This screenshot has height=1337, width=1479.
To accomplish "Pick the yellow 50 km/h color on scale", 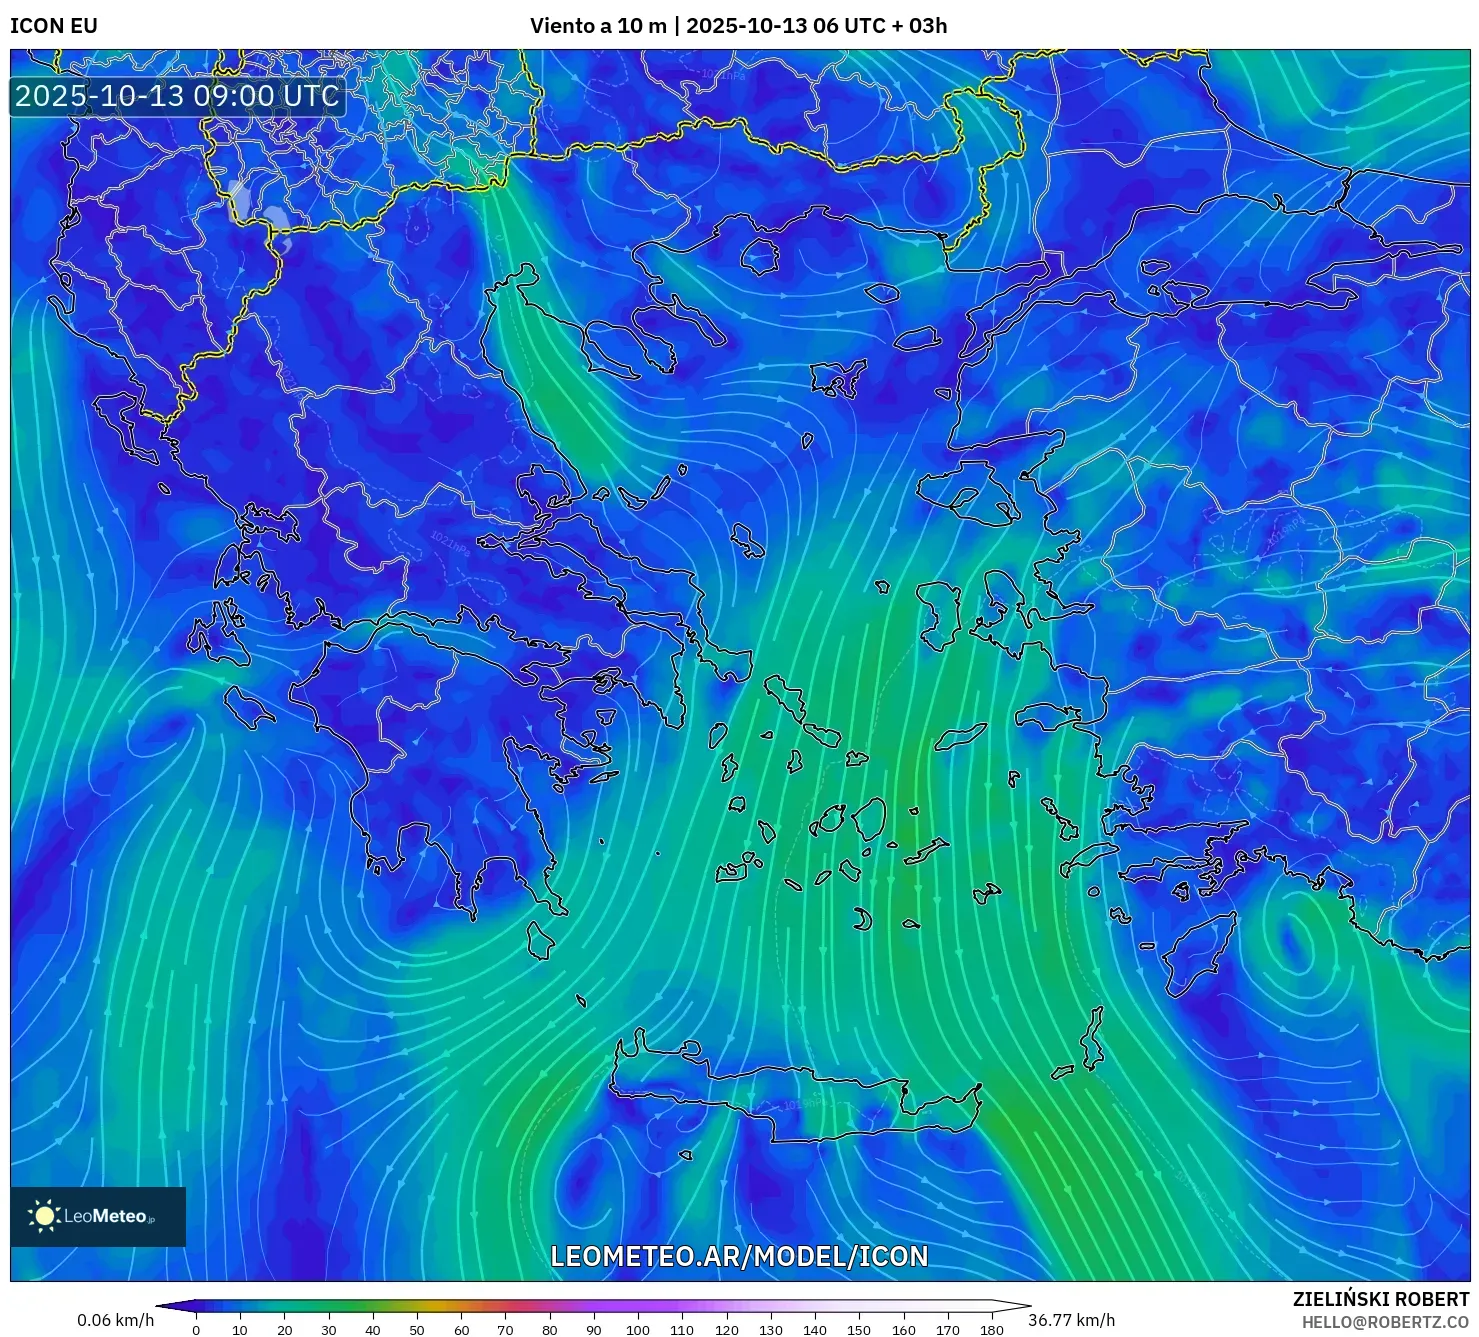I will [417, 1306].
